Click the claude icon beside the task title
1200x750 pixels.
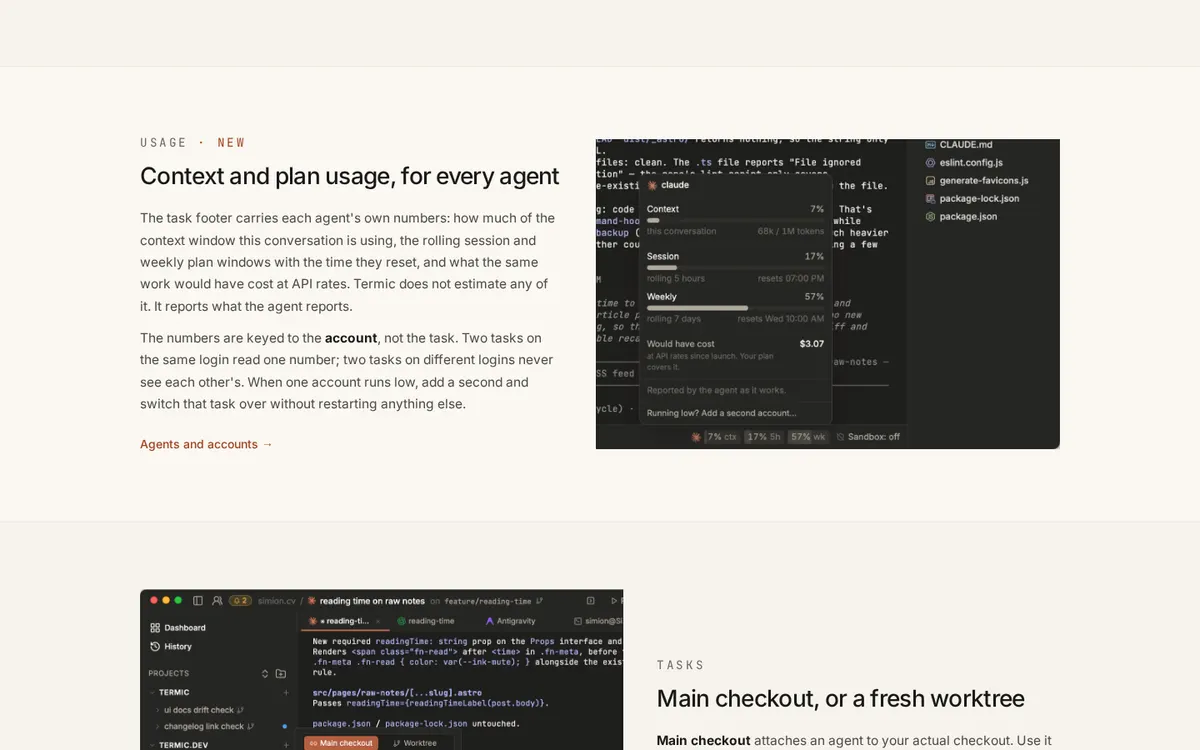tap(312, 601)
